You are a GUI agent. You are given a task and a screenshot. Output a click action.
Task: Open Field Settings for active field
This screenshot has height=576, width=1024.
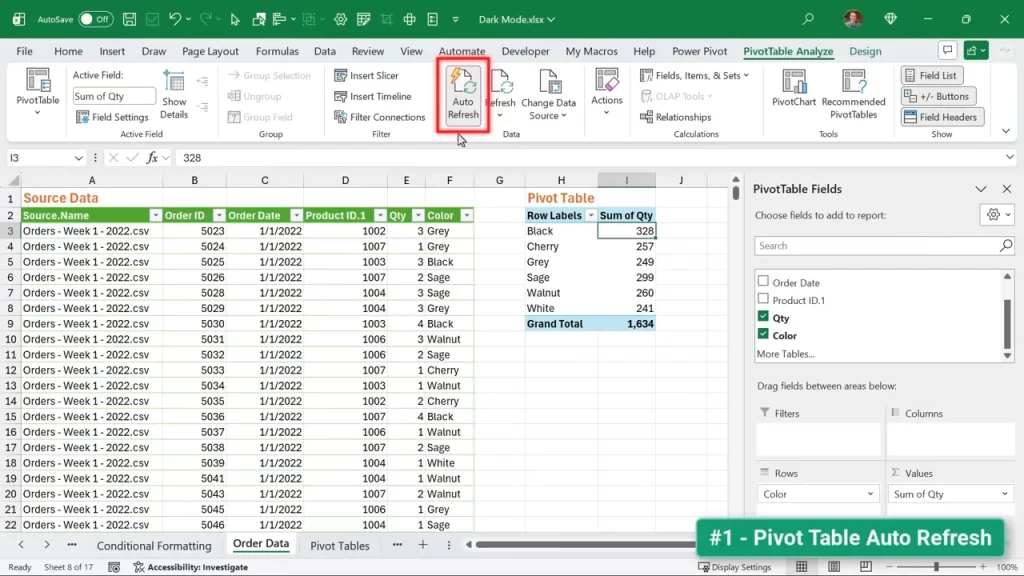pyautogui.click(x=112, y=117)
